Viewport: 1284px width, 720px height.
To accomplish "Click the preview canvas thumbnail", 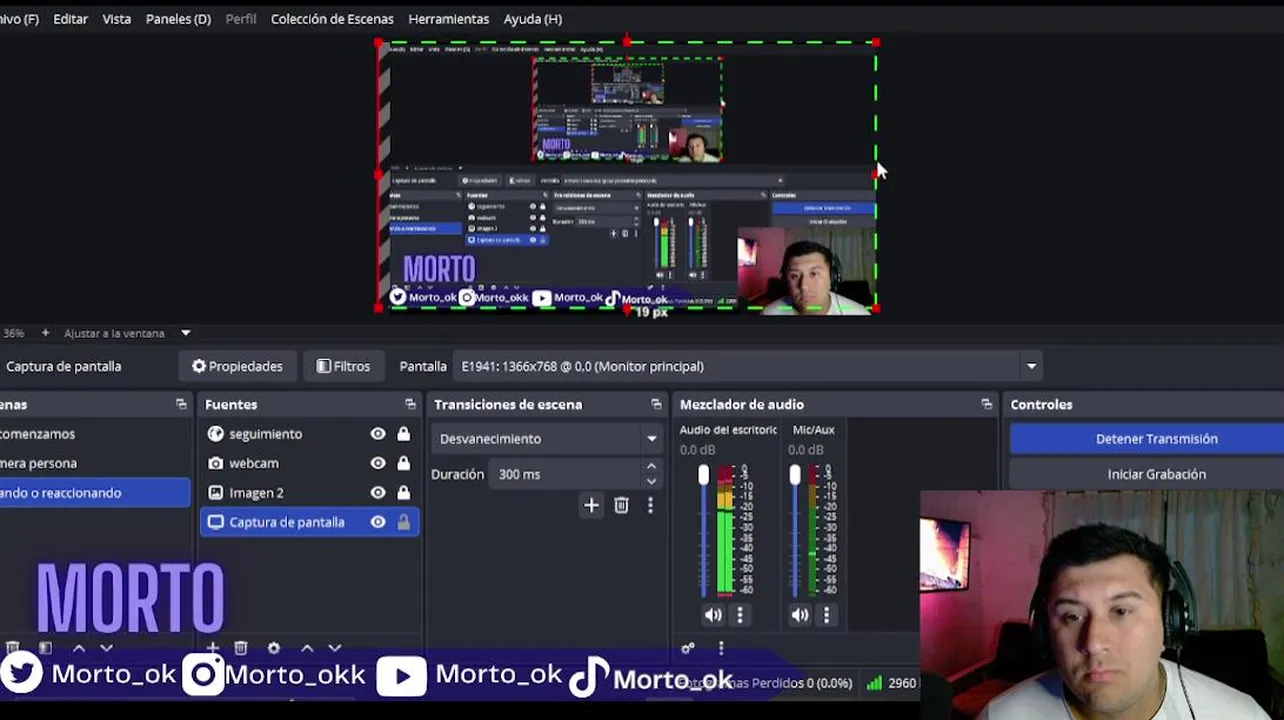I will 627,176.
